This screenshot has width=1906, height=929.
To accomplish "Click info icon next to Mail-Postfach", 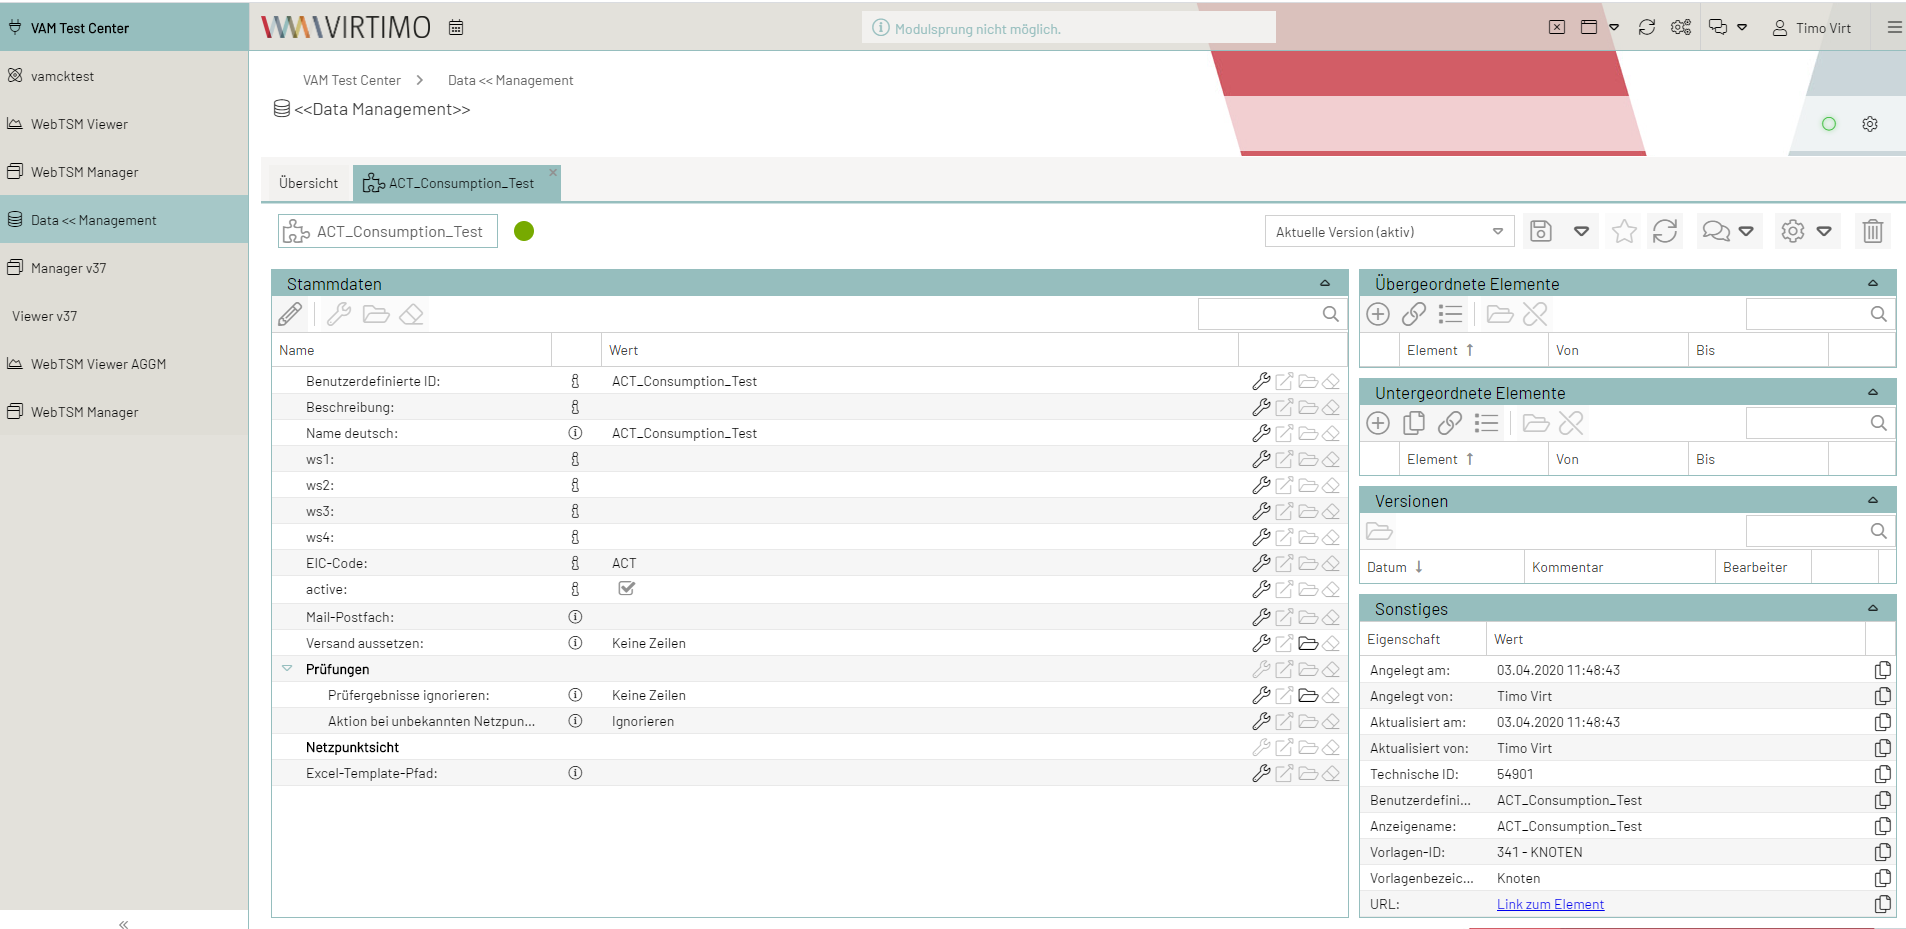I will coord(575,617).
